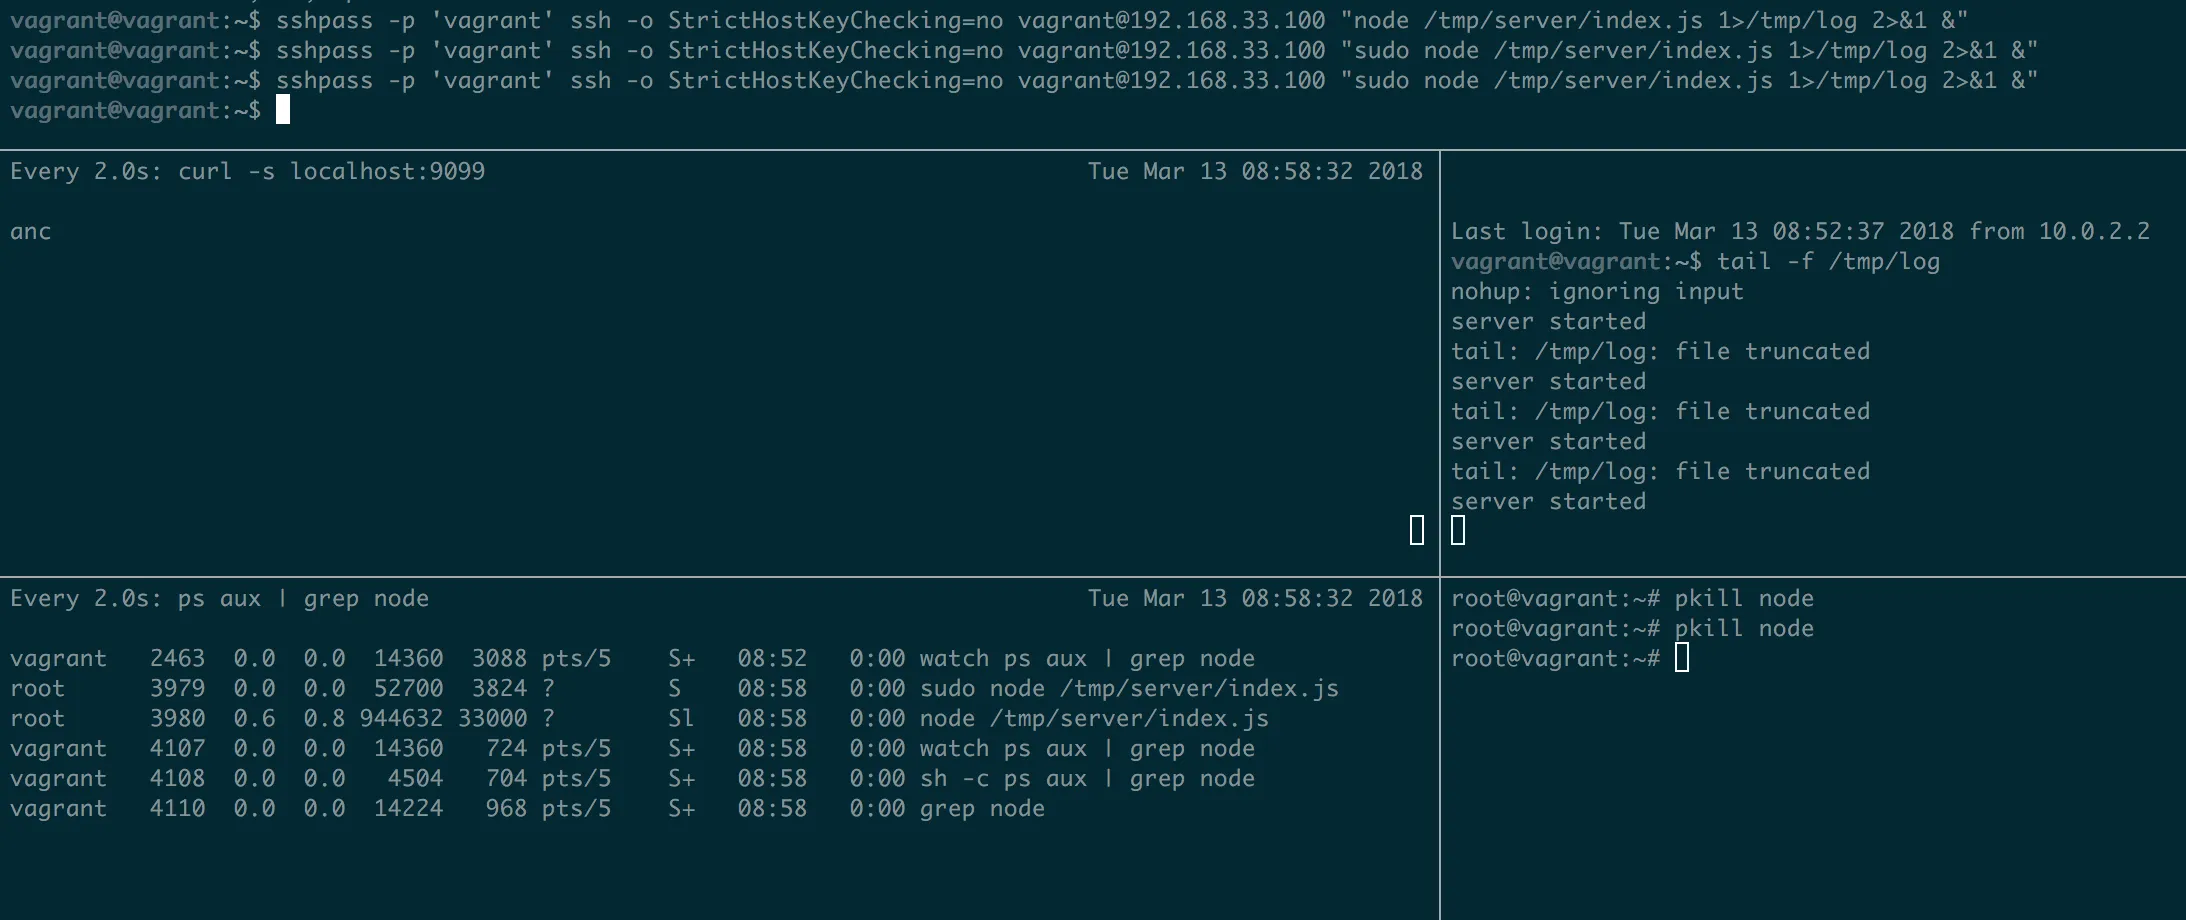Click the timestamp in the curl watch pane

(1254, 172)
